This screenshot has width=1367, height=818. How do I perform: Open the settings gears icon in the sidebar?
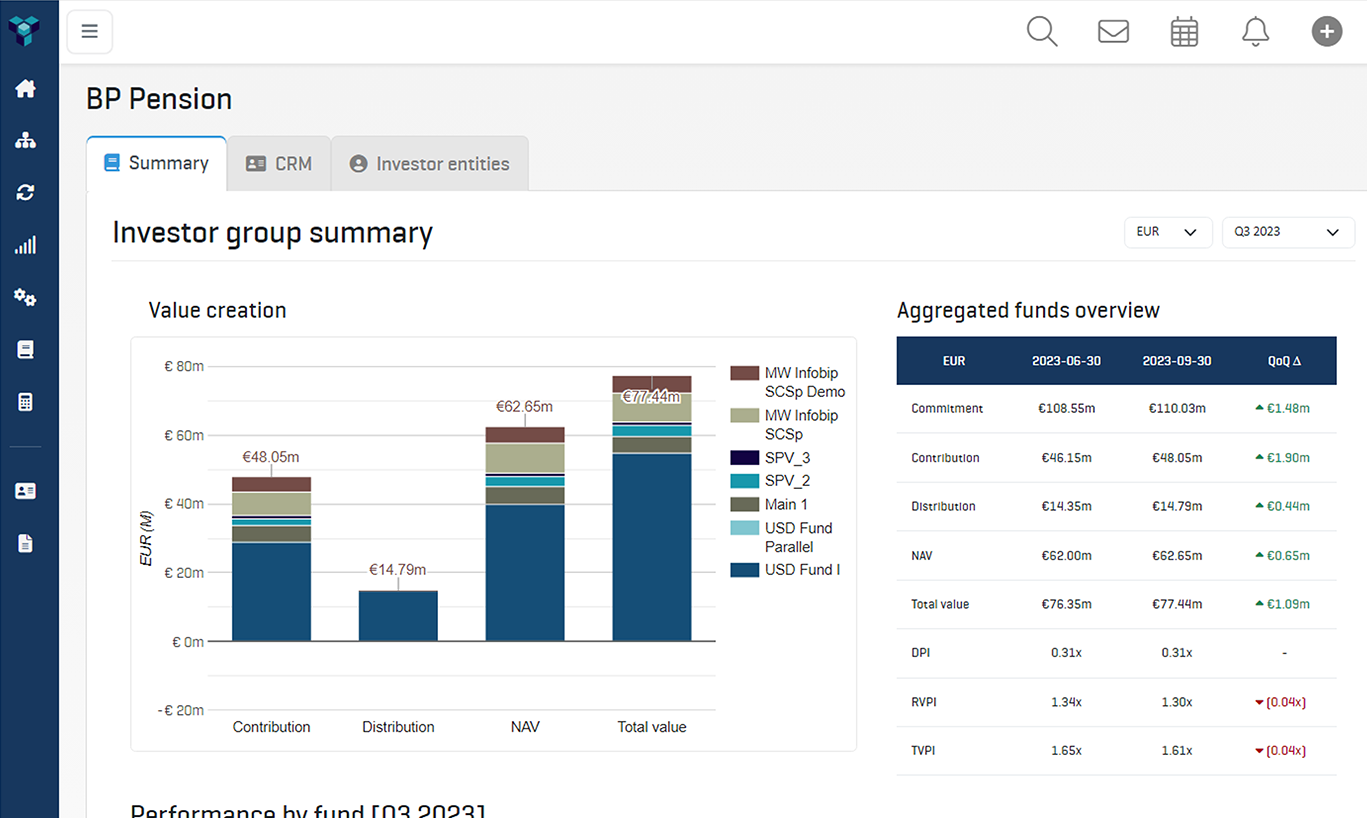click(x=27, y=297)
